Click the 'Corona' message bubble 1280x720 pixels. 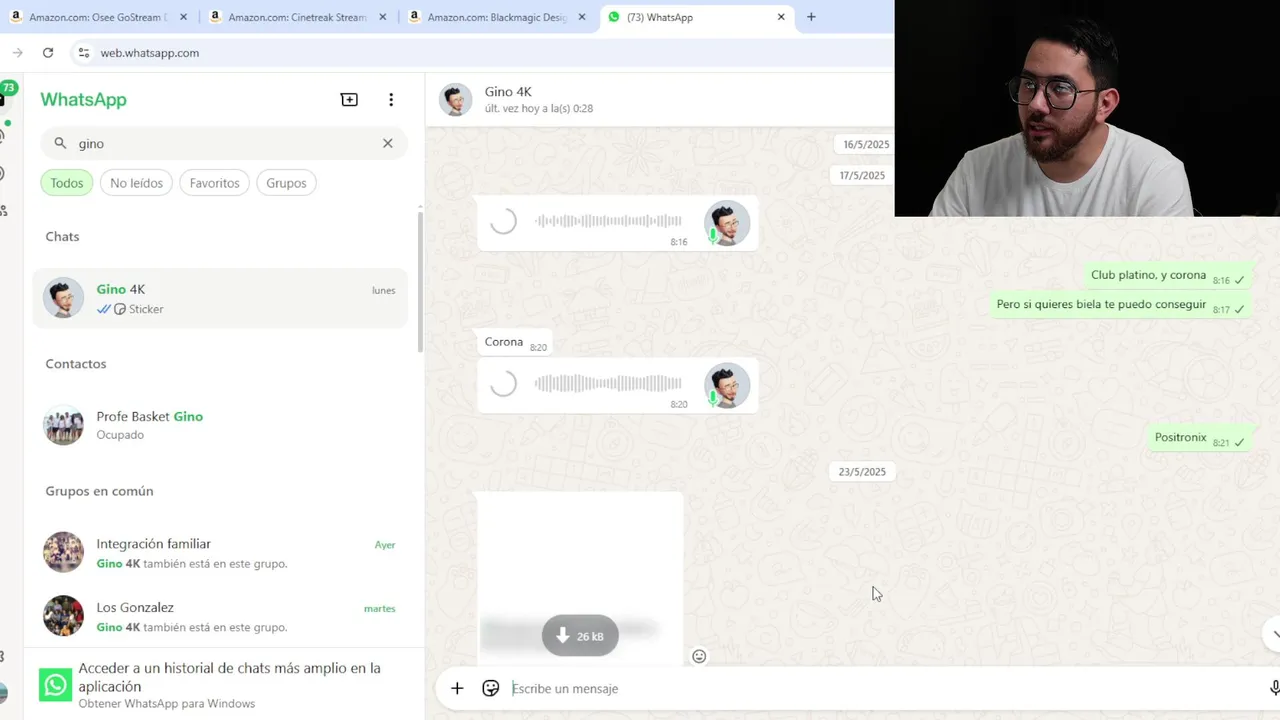click(515, 343)
